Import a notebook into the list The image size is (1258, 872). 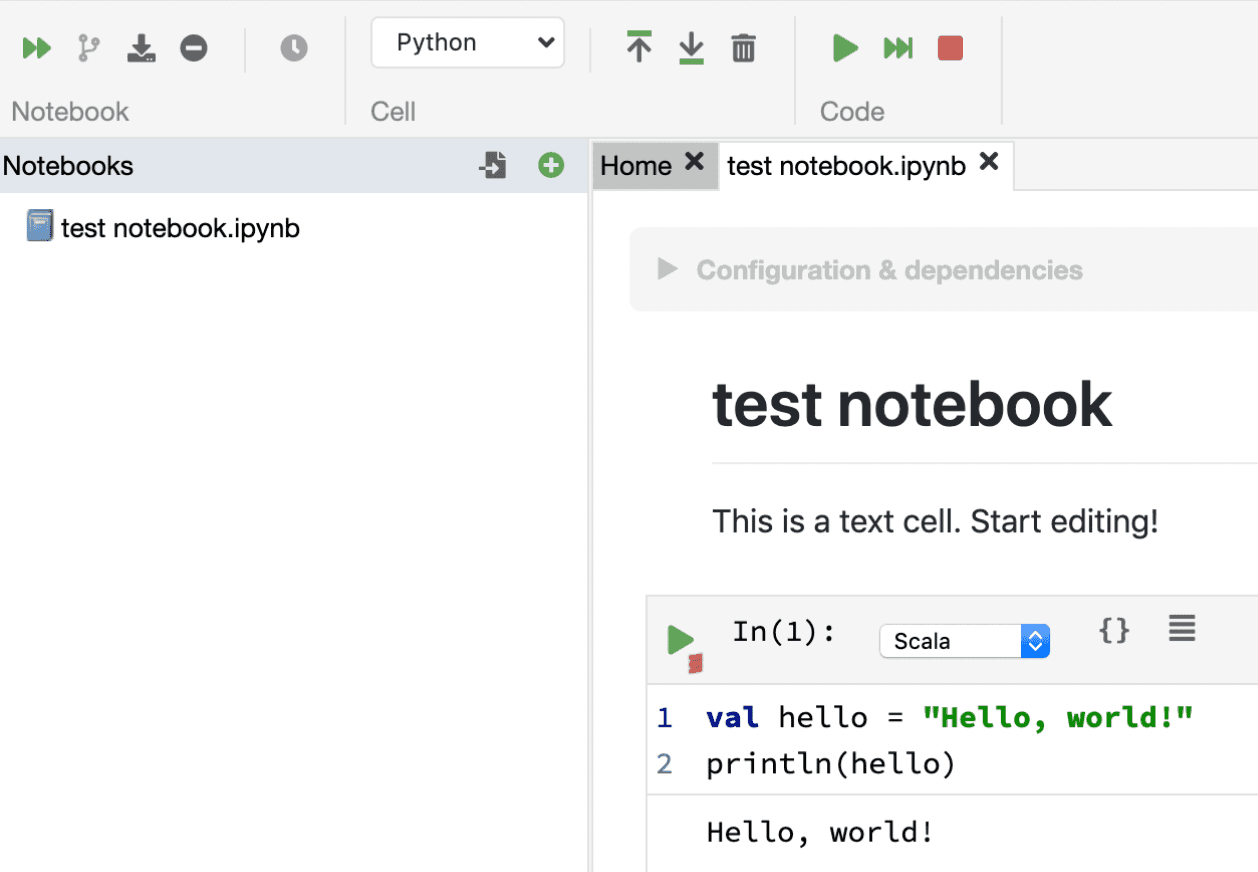click(x=491, y=165)
